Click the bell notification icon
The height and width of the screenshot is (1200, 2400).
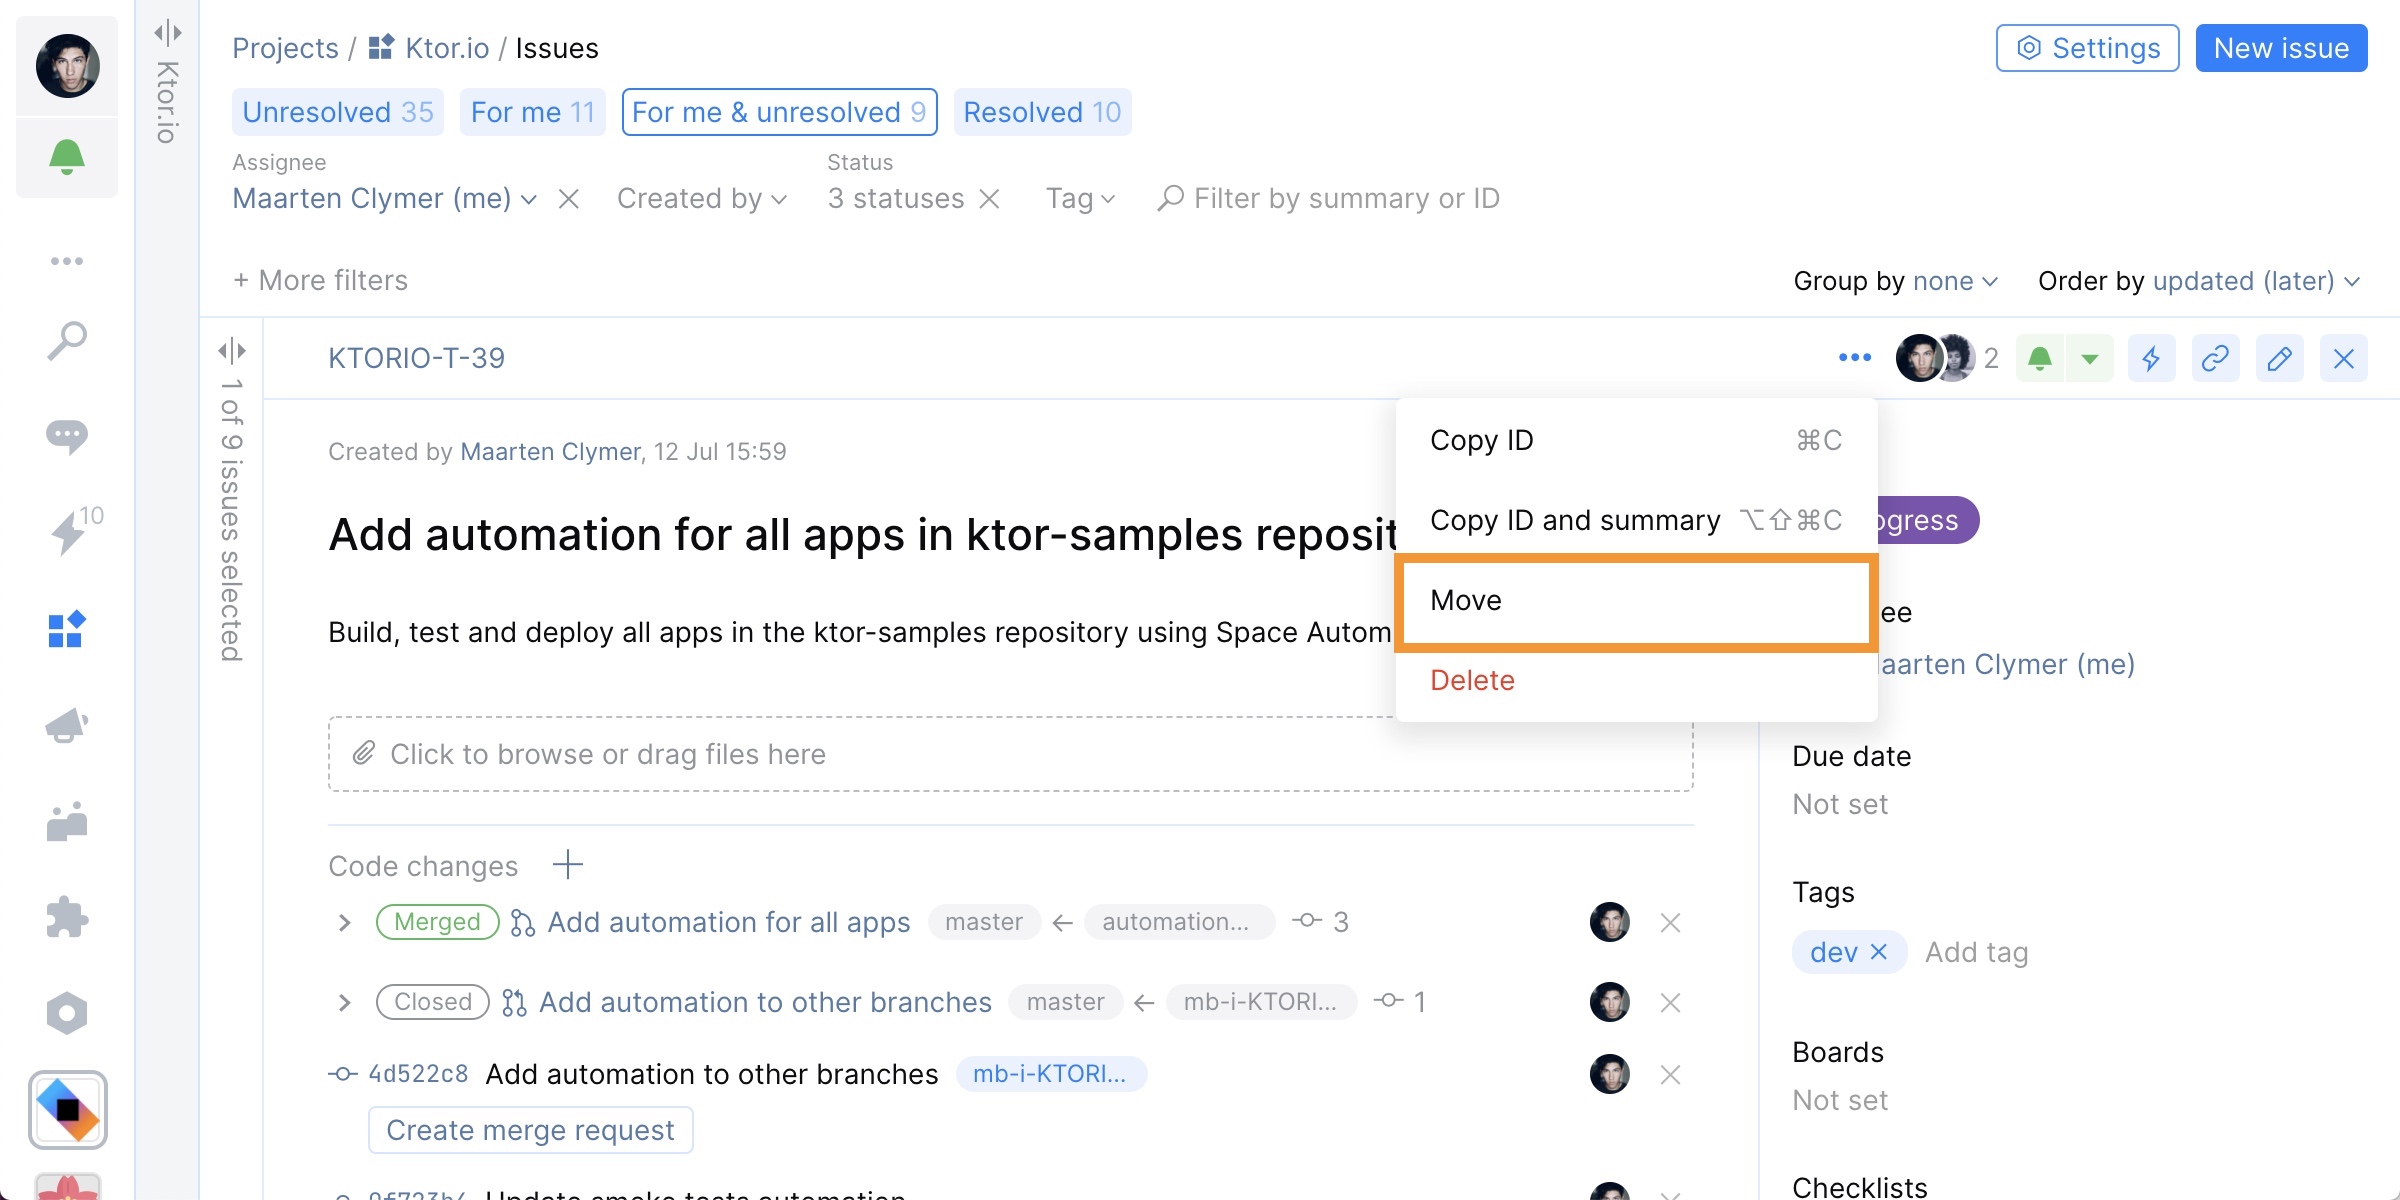tap(66, 156)
